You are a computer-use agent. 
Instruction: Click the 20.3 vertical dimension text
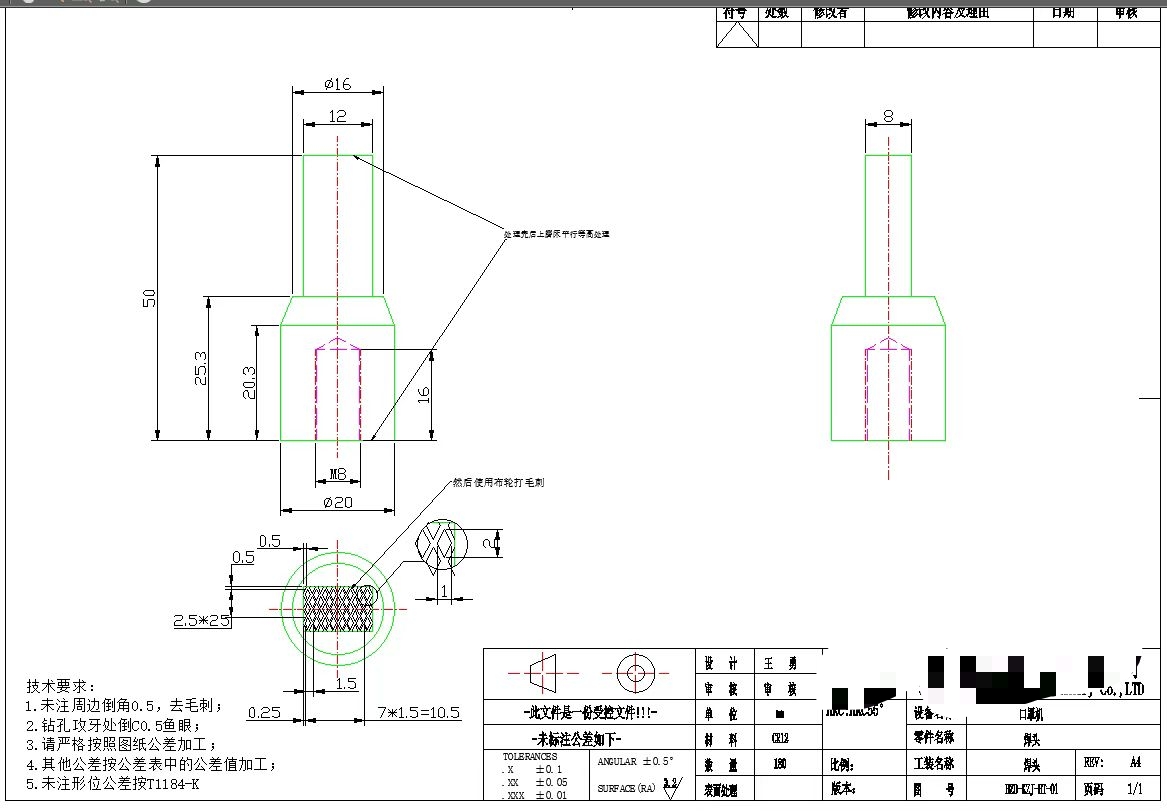pos(250,382)
